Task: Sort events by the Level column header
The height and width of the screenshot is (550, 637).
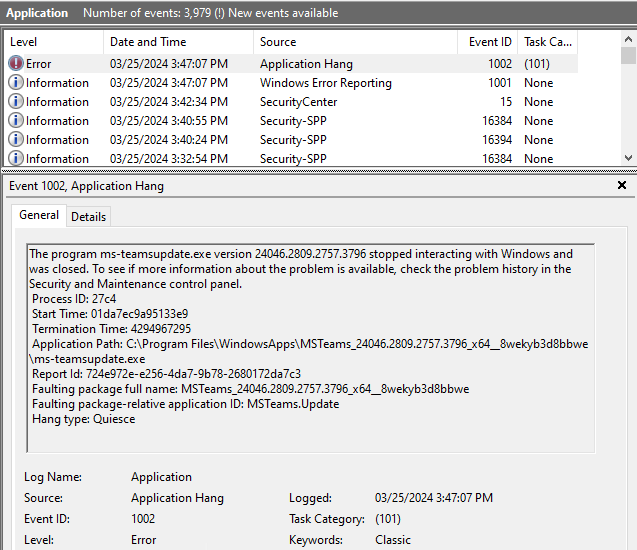Action: [54, 42]
